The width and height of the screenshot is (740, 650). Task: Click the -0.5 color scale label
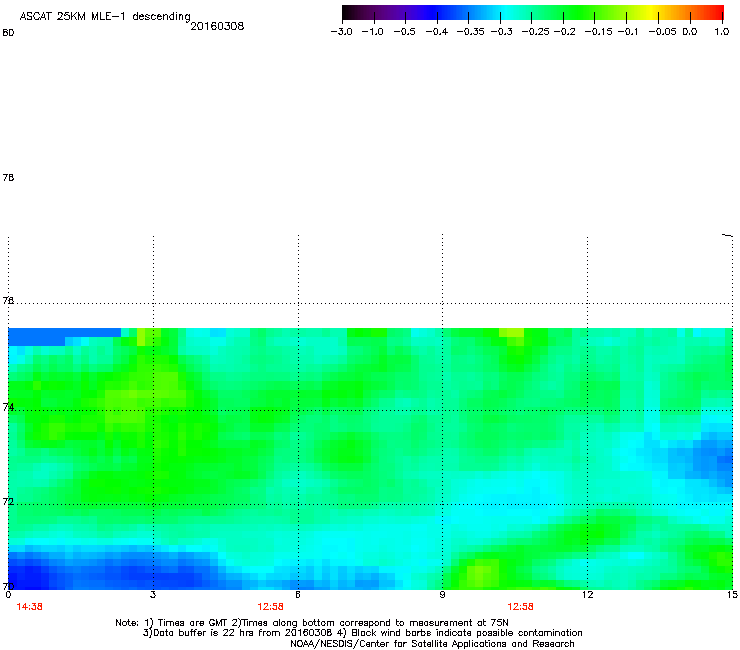(404, 32)
